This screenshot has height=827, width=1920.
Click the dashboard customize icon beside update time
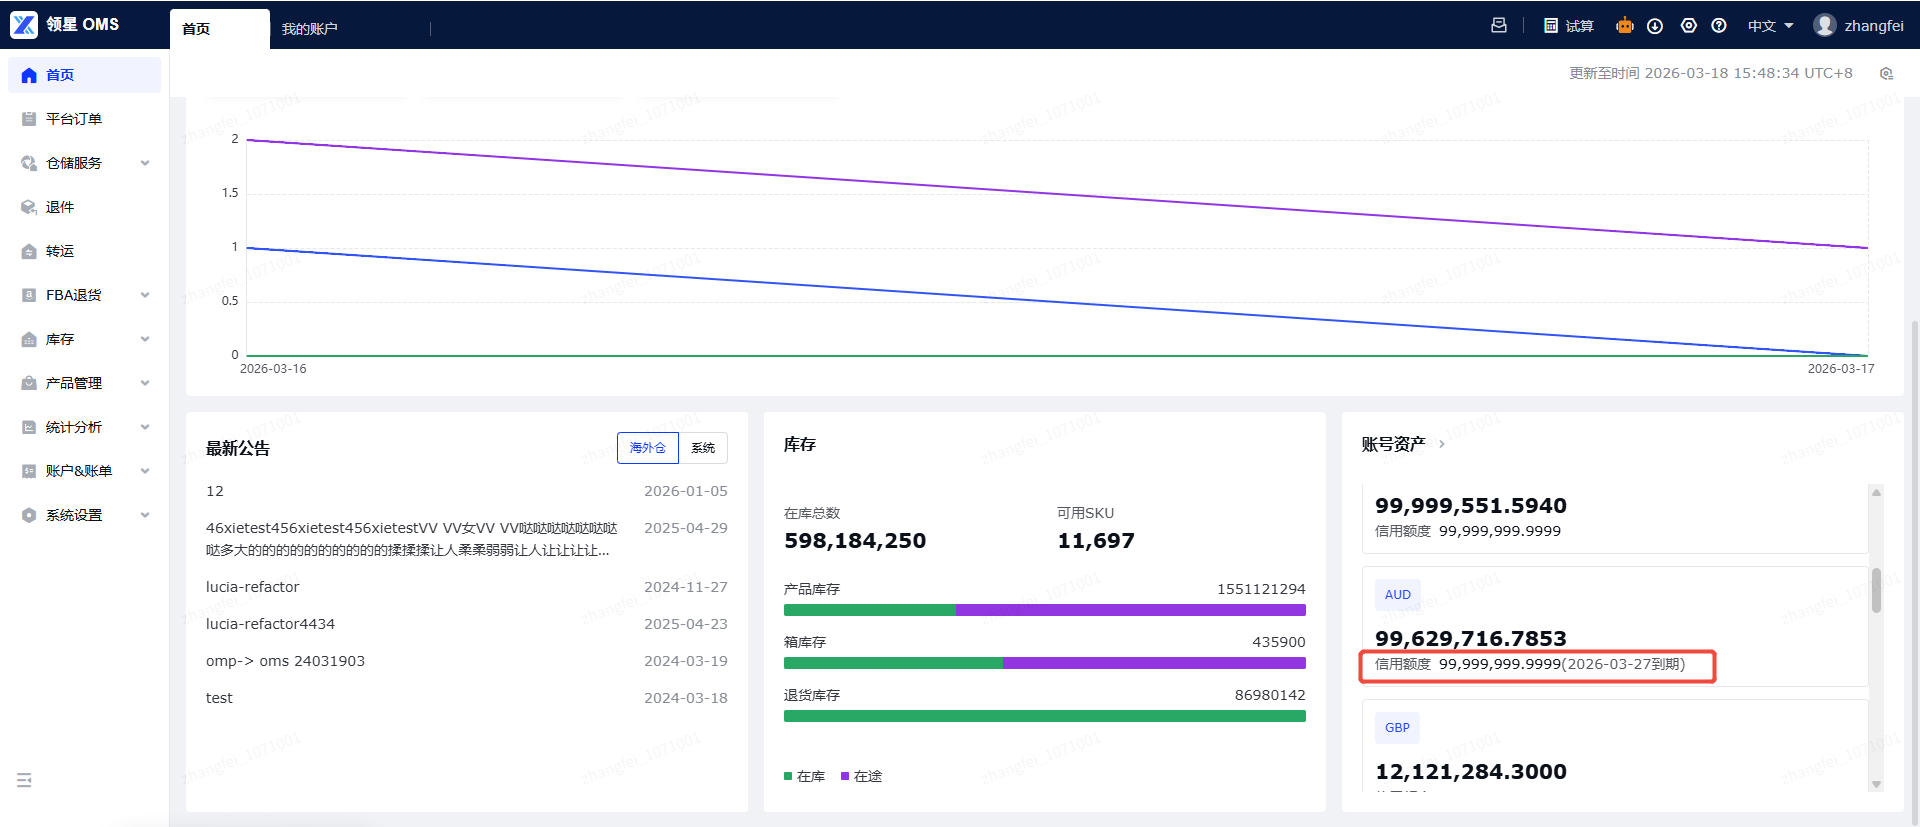[1886, 73]
